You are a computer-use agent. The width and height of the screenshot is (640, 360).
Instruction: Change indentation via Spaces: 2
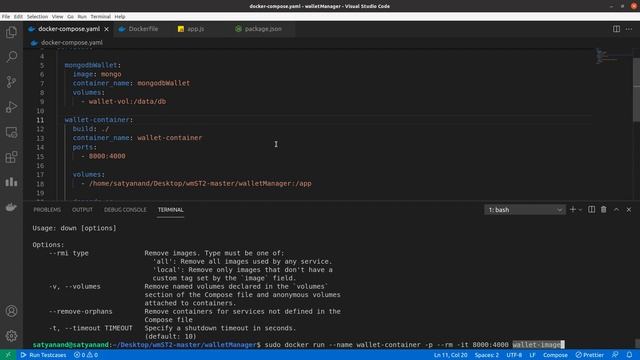click(487, 355)
